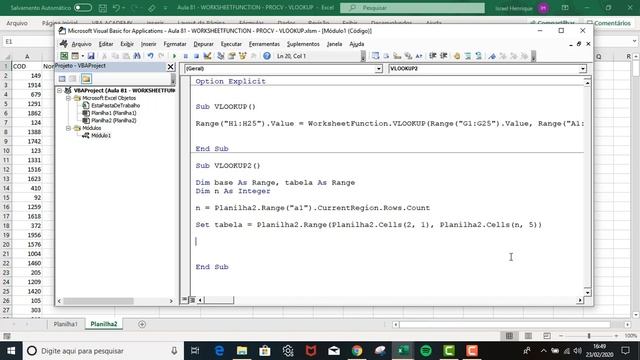Open the Suplementos menu

[303, 44]
